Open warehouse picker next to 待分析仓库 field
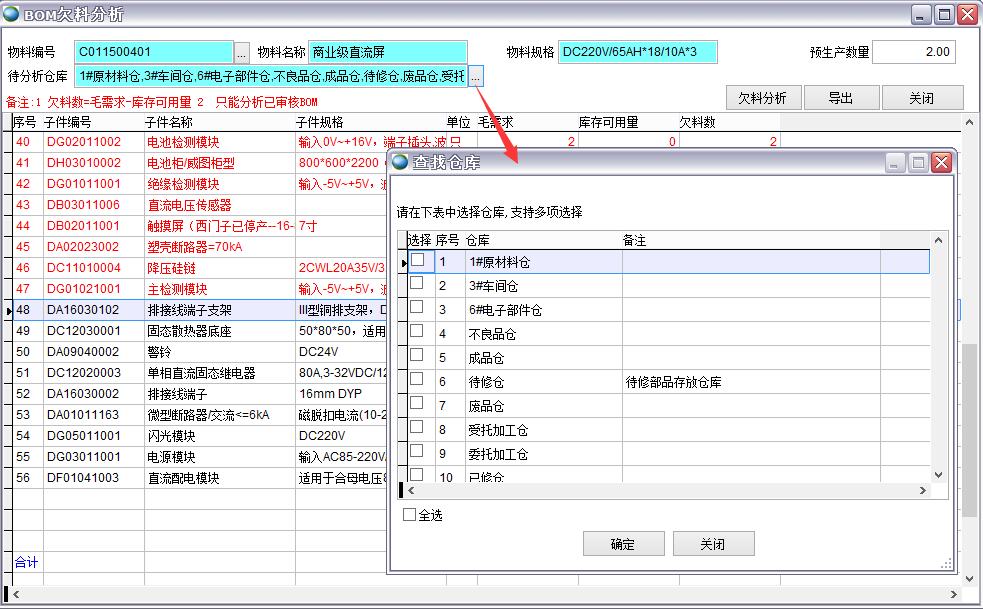The height and width of the screenshot is (610, 983). (x=476, y=76)
